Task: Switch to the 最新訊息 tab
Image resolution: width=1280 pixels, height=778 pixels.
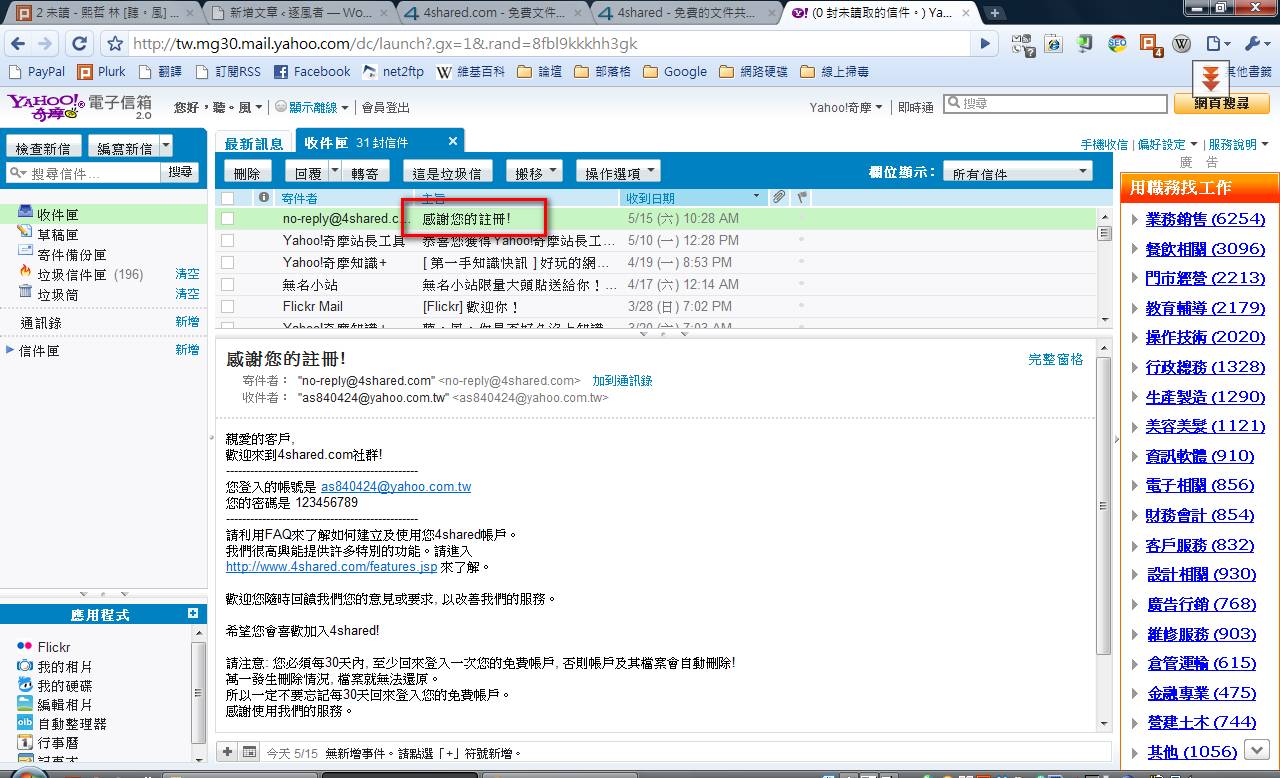Action: click(x=254, y=144)
